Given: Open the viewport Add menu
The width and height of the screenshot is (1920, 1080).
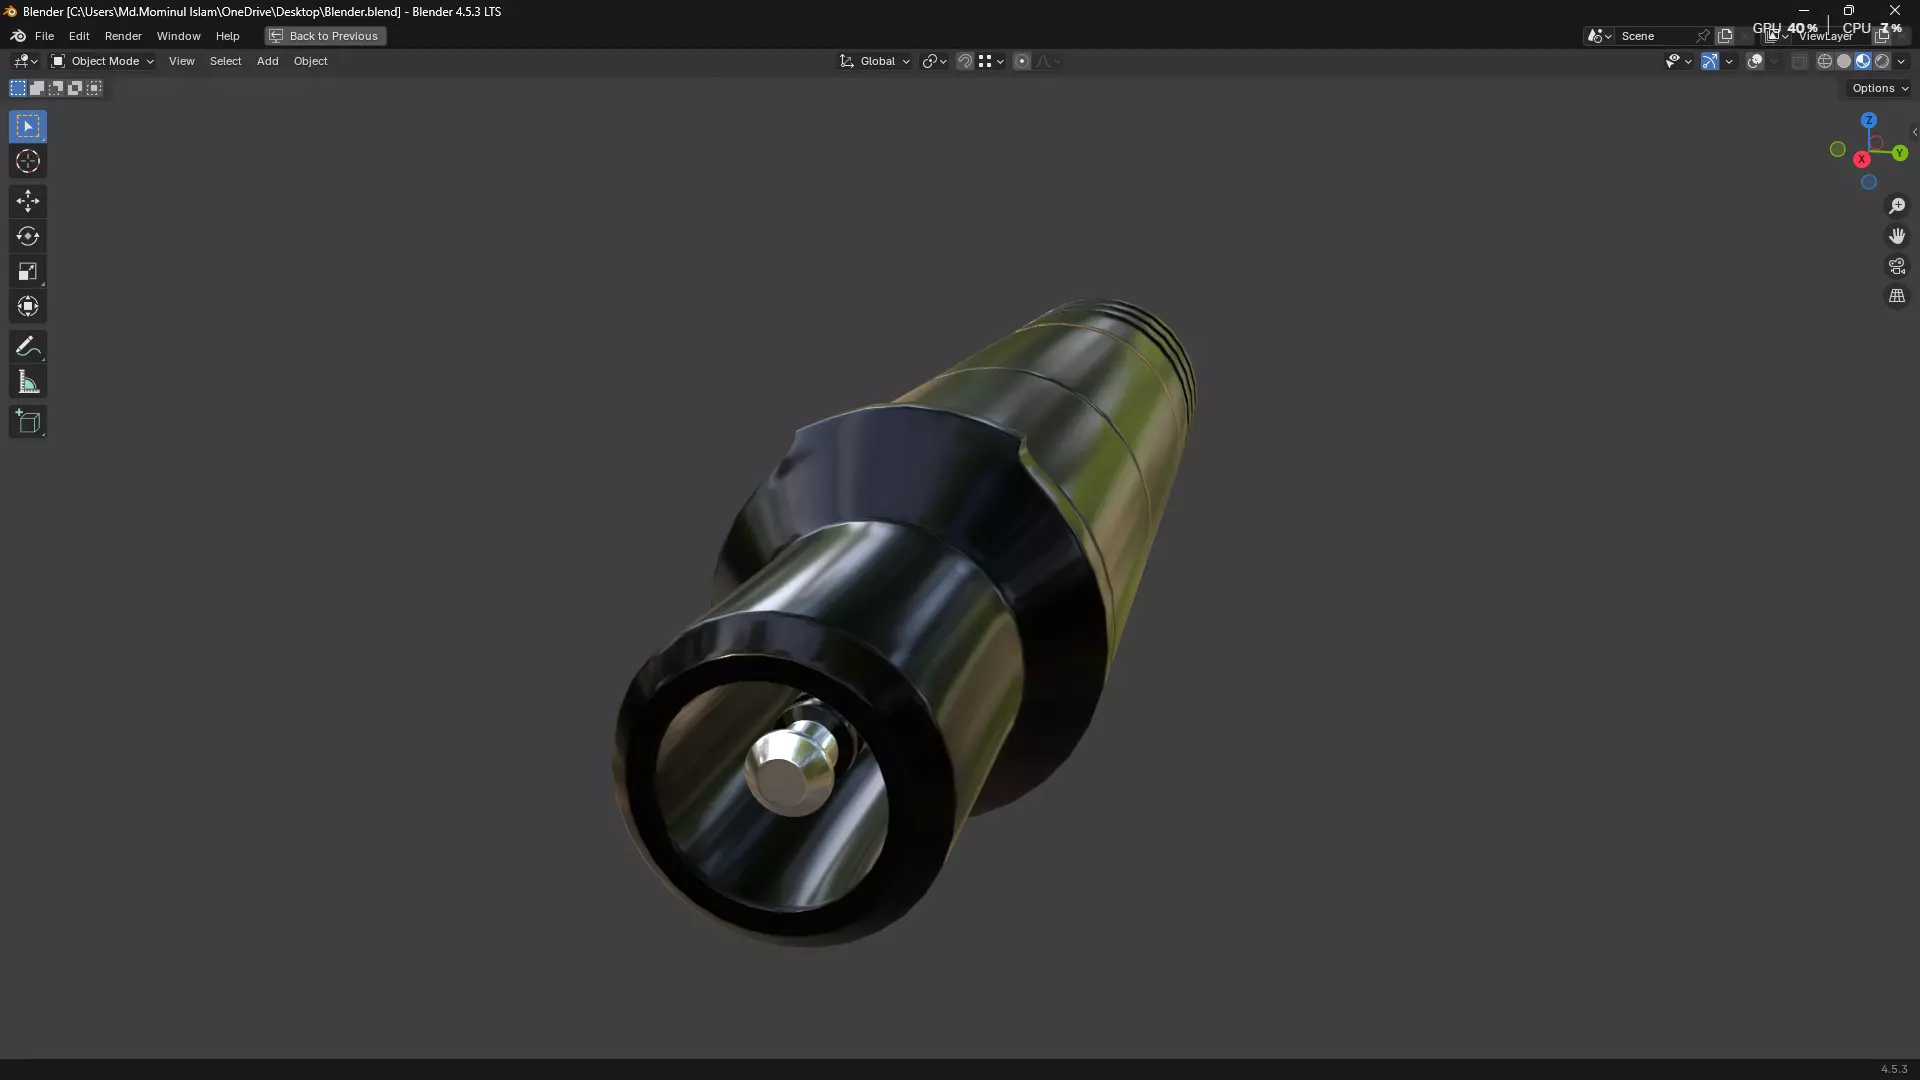Looking at the screenshot, I should [267, 61].
